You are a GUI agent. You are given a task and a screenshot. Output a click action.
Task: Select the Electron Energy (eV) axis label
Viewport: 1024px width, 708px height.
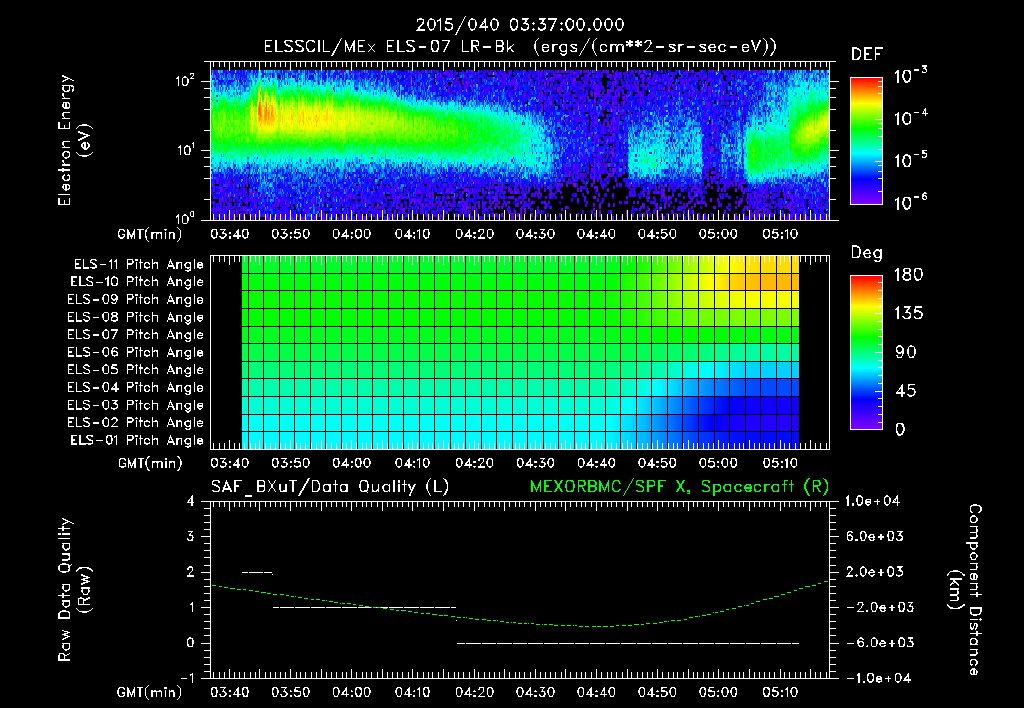(74, 140)
